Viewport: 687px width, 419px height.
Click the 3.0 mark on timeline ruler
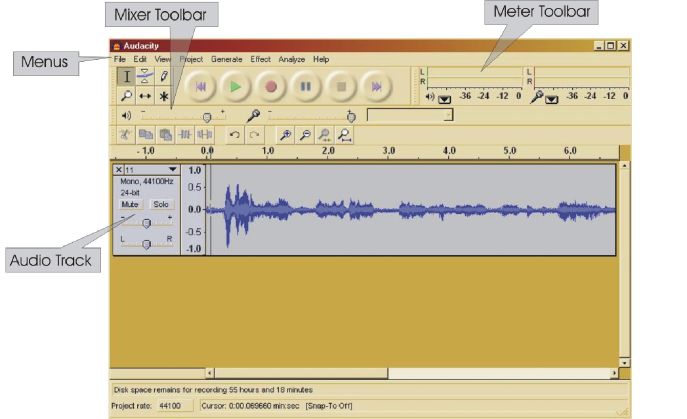click(x=389, y=151)
